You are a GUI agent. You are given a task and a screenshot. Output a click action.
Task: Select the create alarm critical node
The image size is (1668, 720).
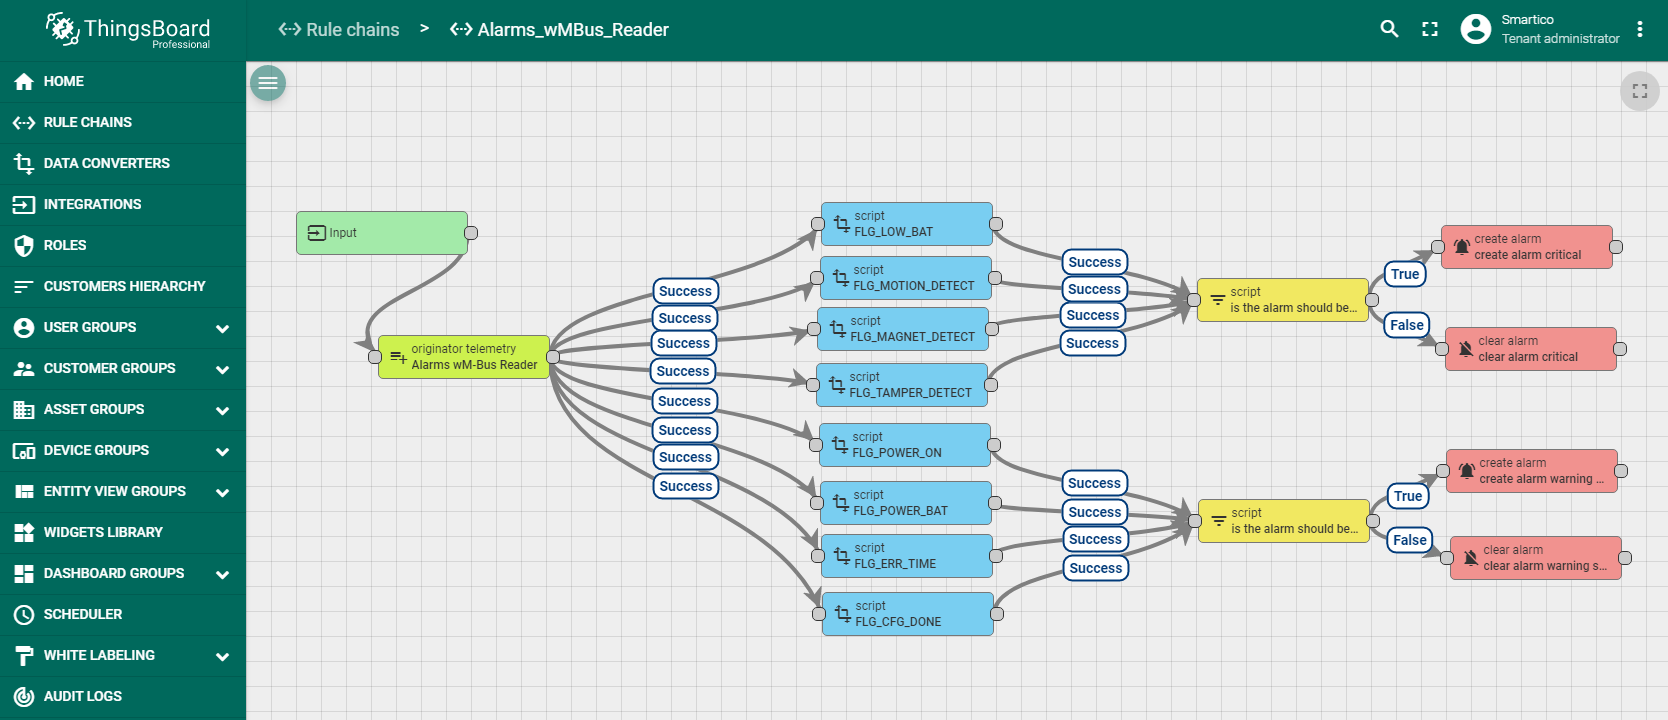point(1526,247)
